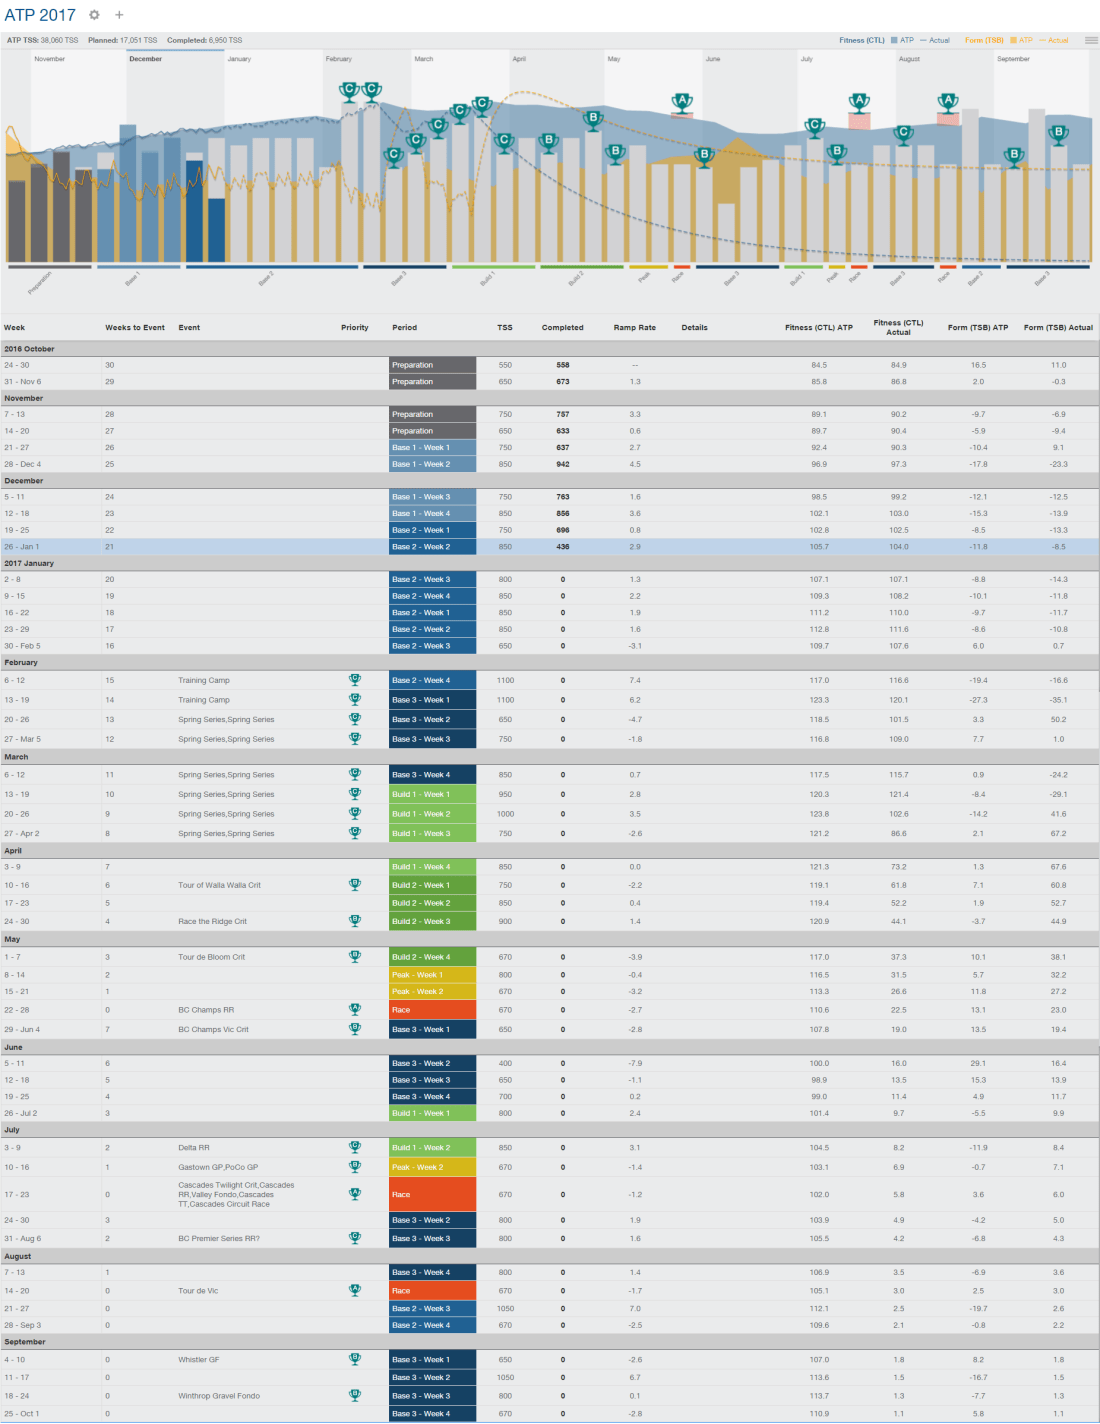The height and width of the screenshot is (1424, 1100).
Task: Open ATP 2017 settings gear
Action: [94, 15]
